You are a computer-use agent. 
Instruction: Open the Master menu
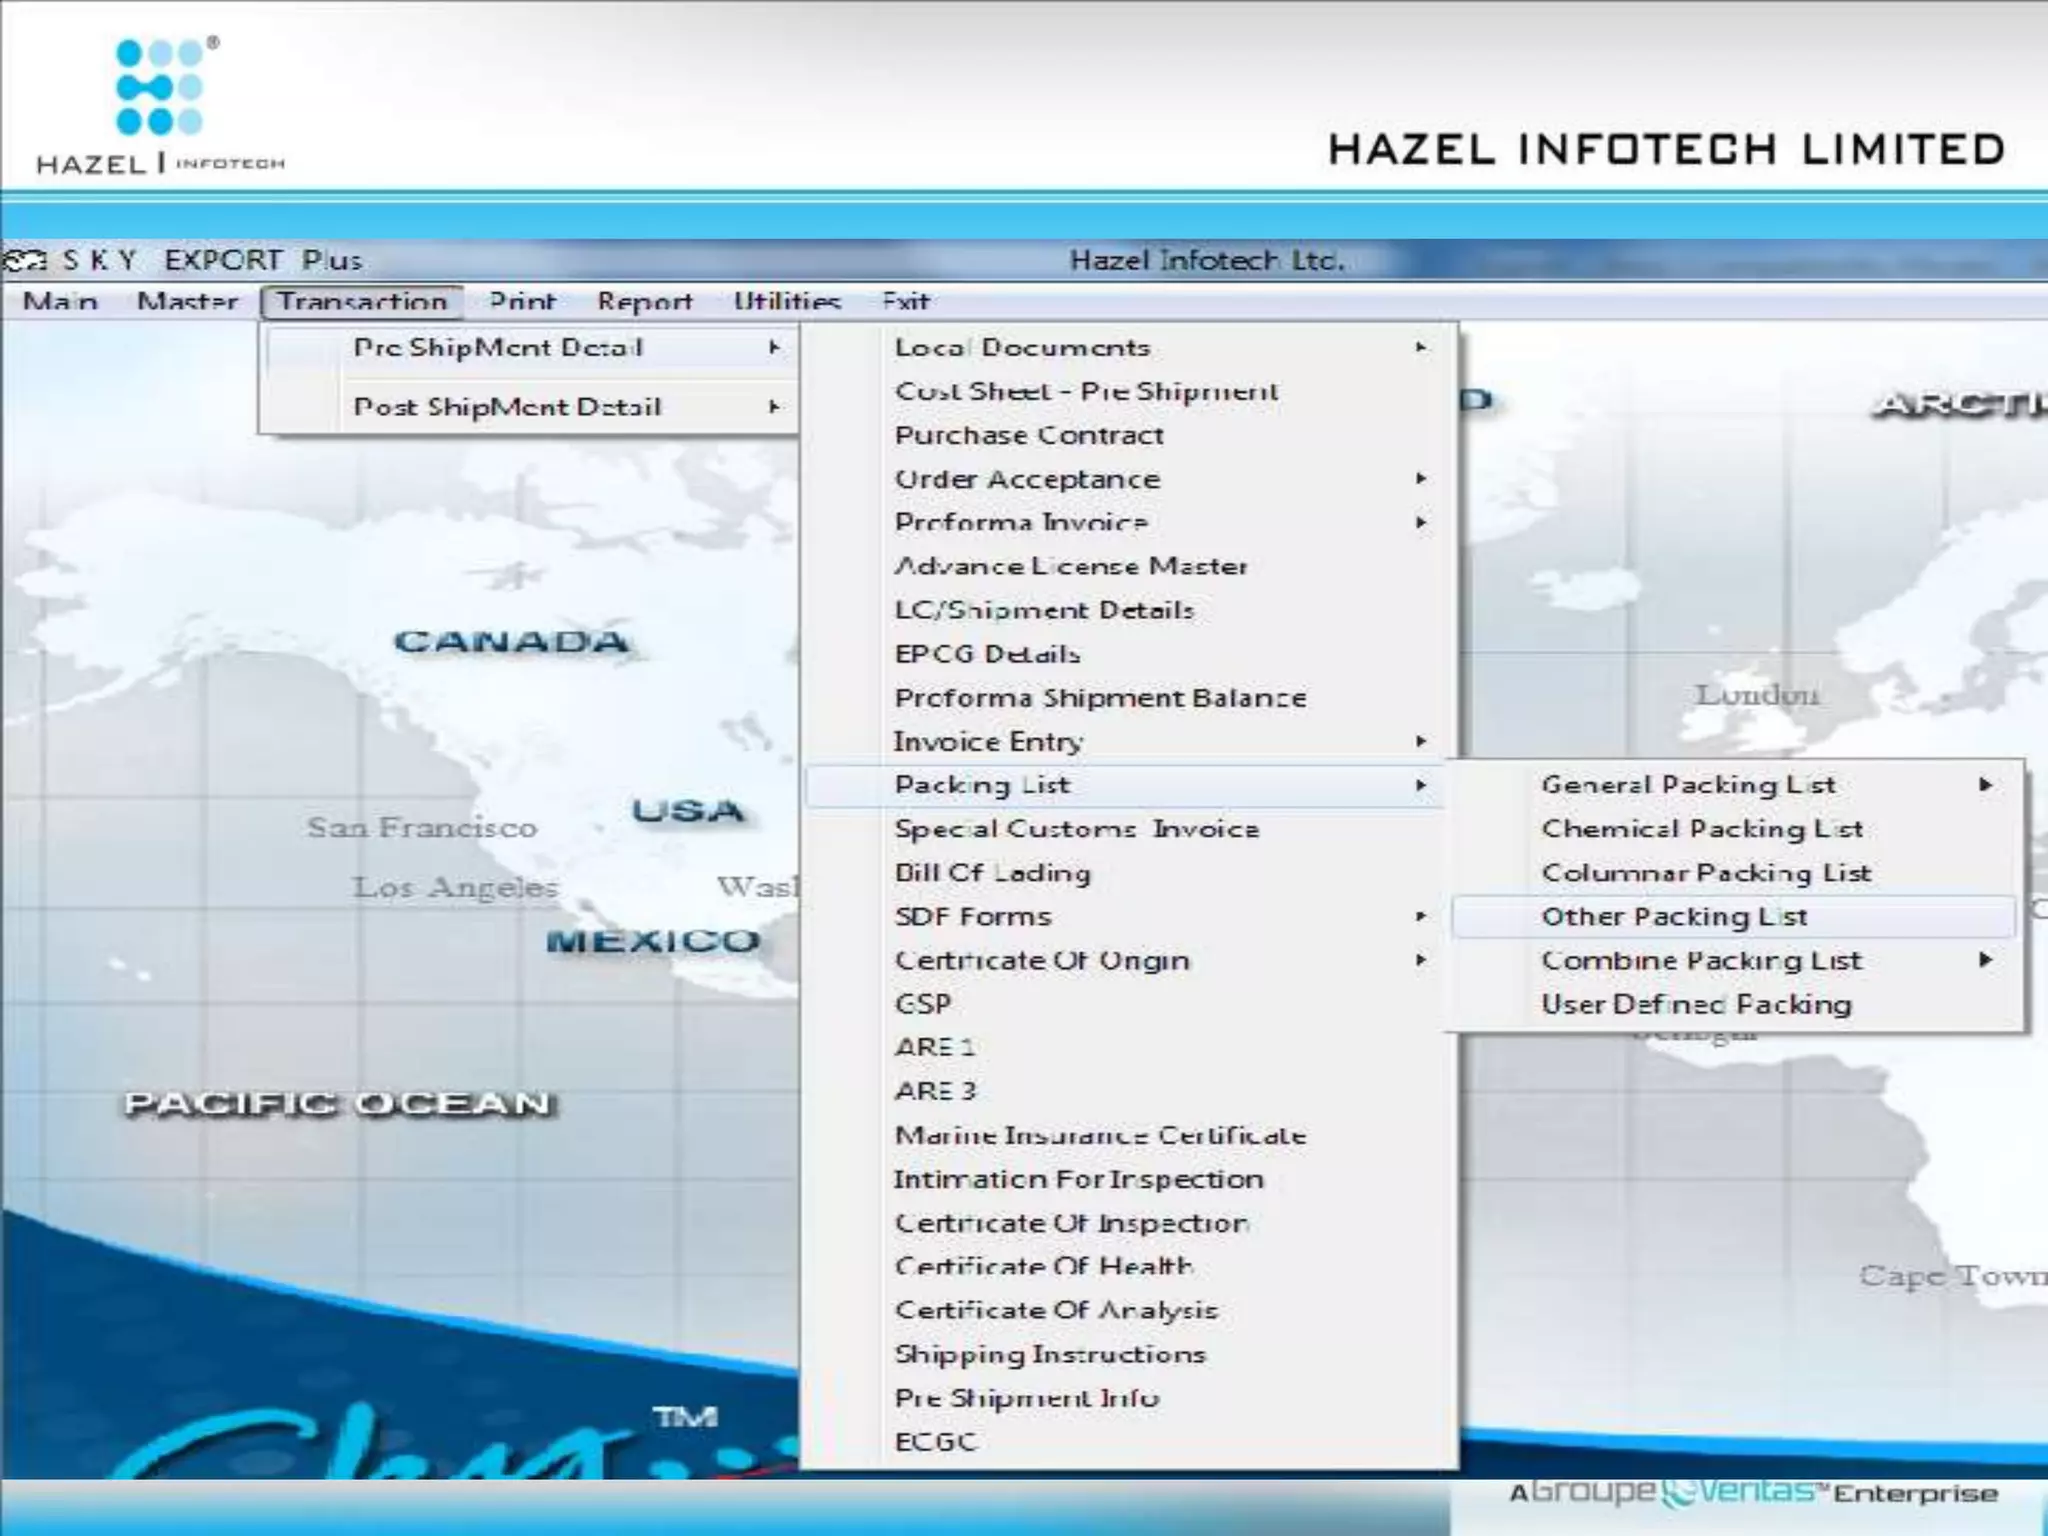click(x=187, y=301)
